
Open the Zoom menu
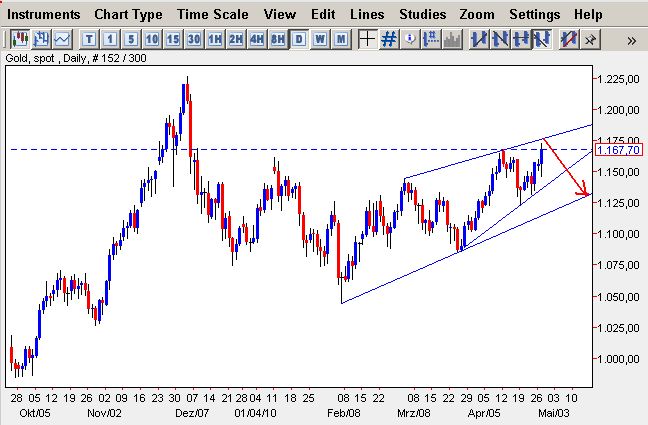[x=477, y=14]
